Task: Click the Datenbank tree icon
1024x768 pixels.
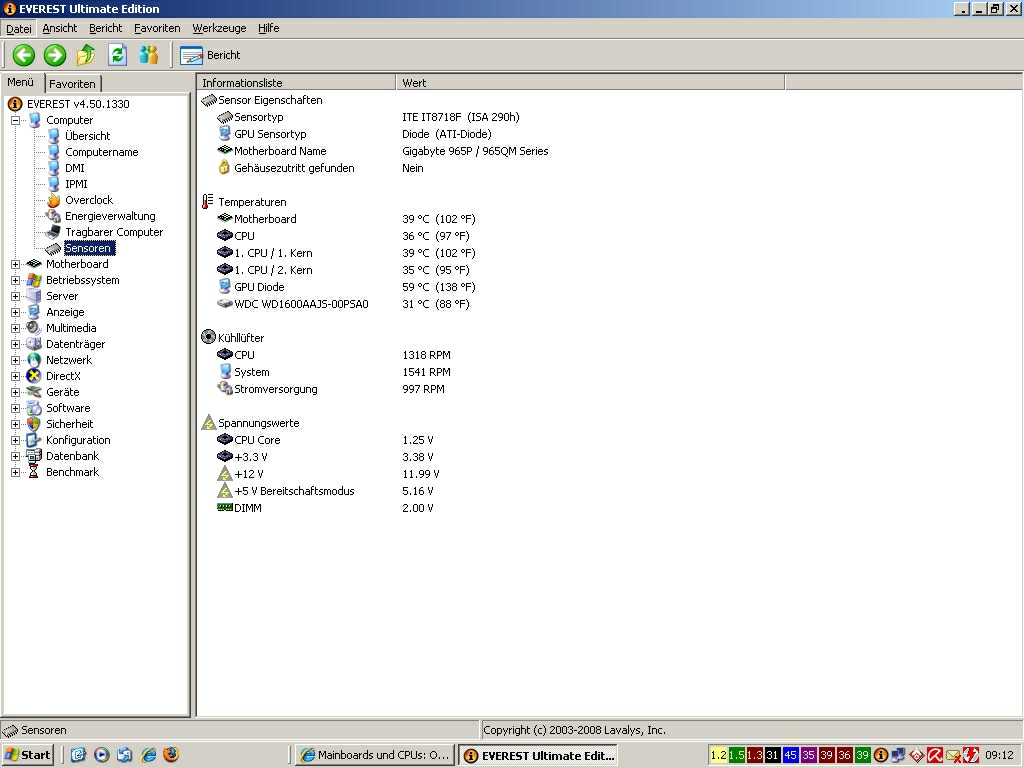Action: click(34, 456)
